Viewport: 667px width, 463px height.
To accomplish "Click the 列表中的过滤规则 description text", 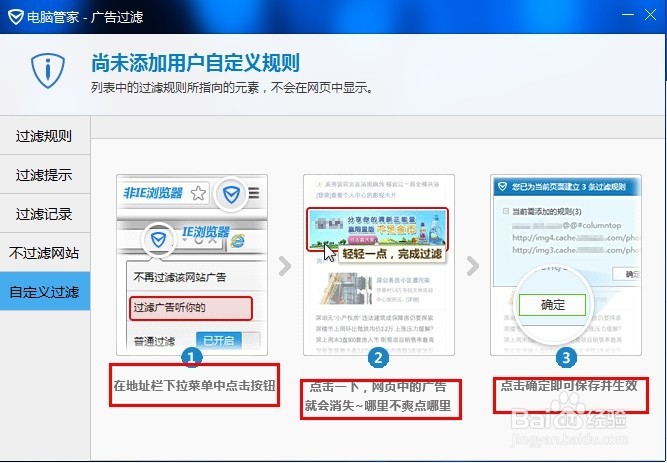I will pos(233,88).
